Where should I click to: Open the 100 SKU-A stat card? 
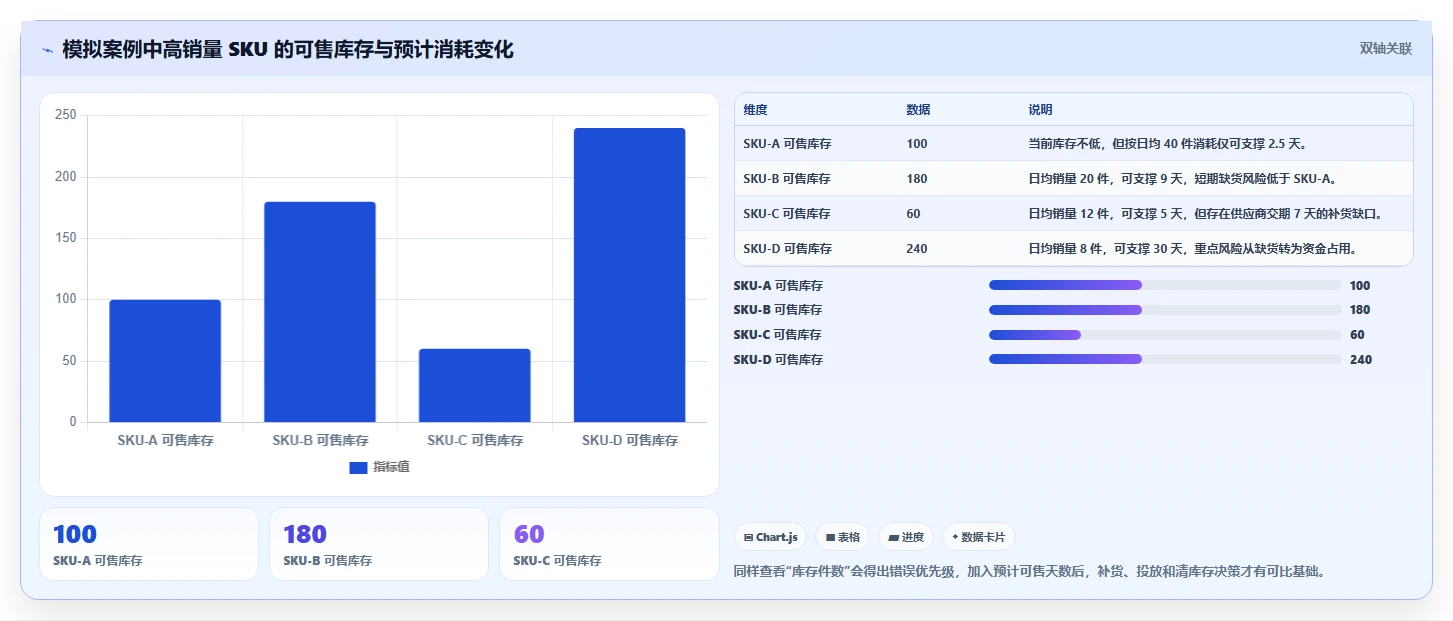[x=149, y=544]
